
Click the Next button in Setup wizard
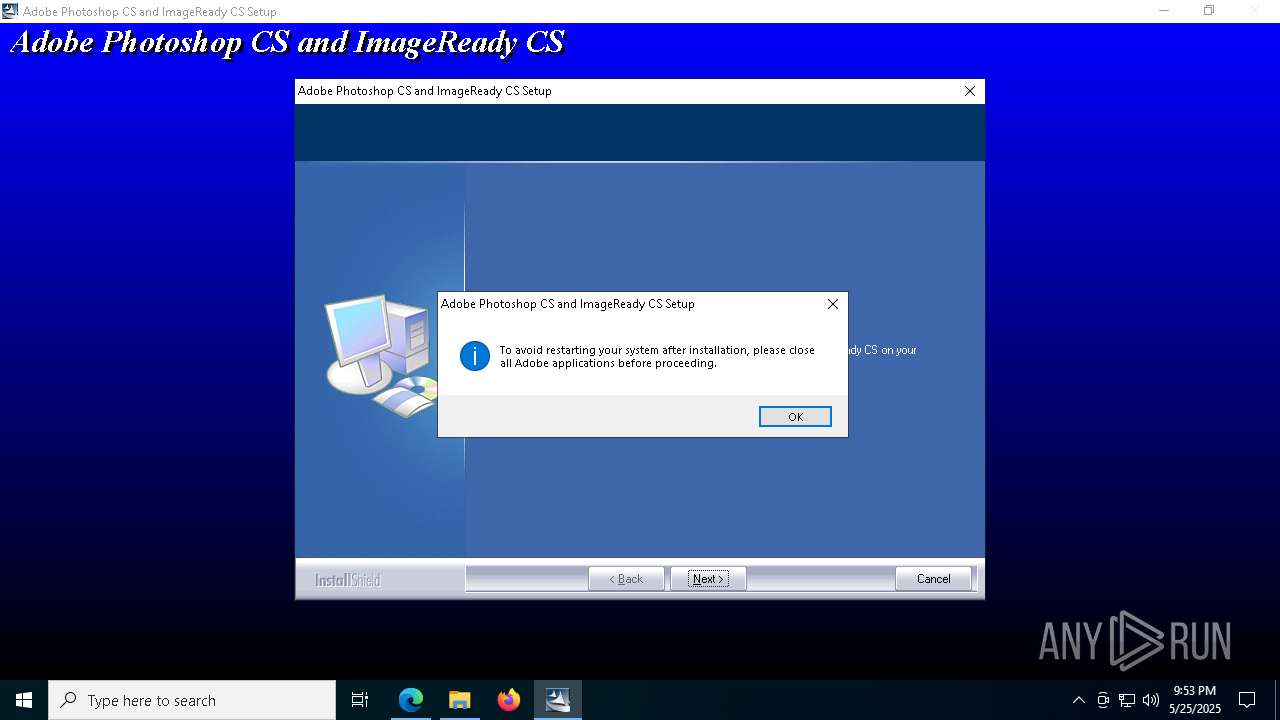click(x=708, y=579)
